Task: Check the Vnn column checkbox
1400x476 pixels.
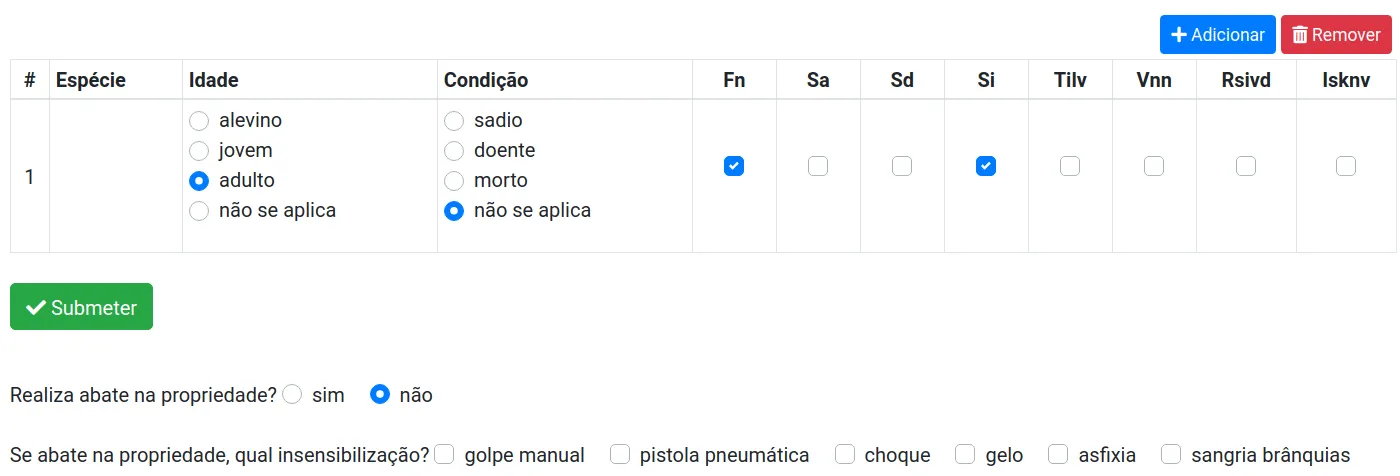Action: (x=1154, y=166)
